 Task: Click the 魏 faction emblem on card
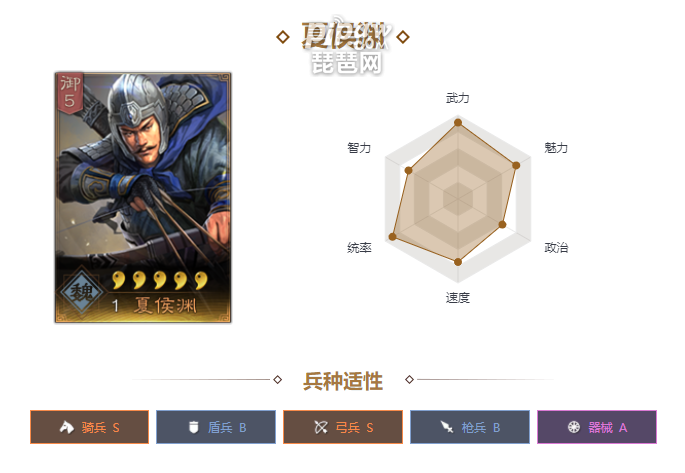pos(82,292)
